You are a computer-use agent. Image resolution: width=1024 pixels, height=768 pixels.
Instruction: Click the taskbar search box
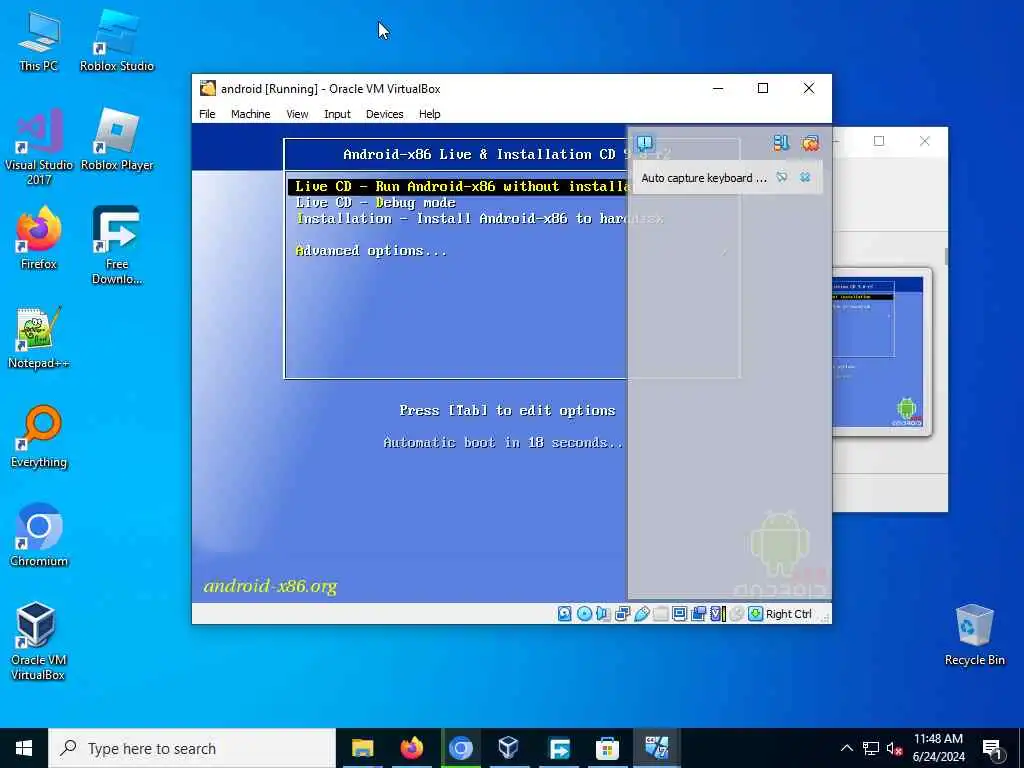pyautogui.click(x=192, y=748)
